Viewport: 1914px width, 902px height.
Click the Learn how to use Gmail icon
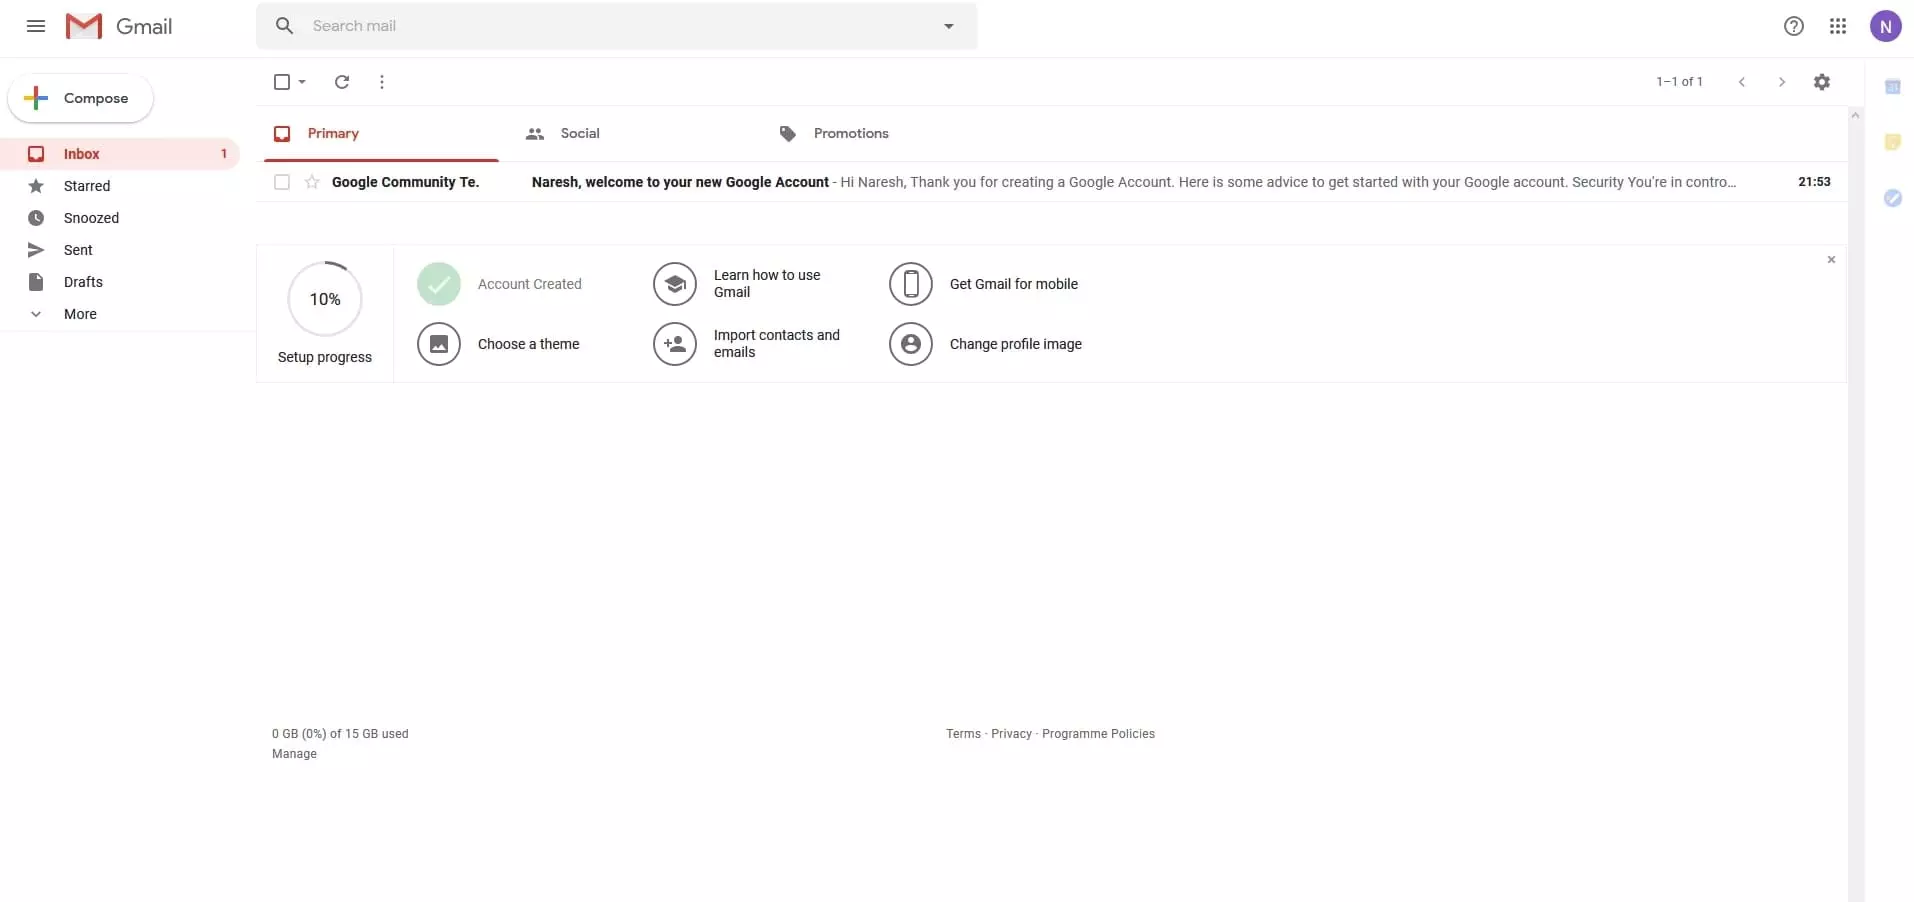675,284
